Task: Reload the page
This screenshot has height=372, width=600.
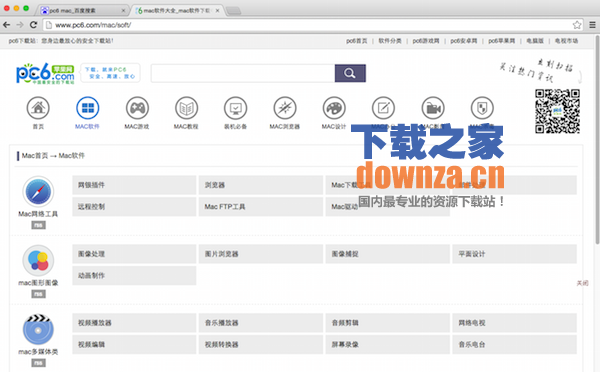Action: tap(33, 25)
